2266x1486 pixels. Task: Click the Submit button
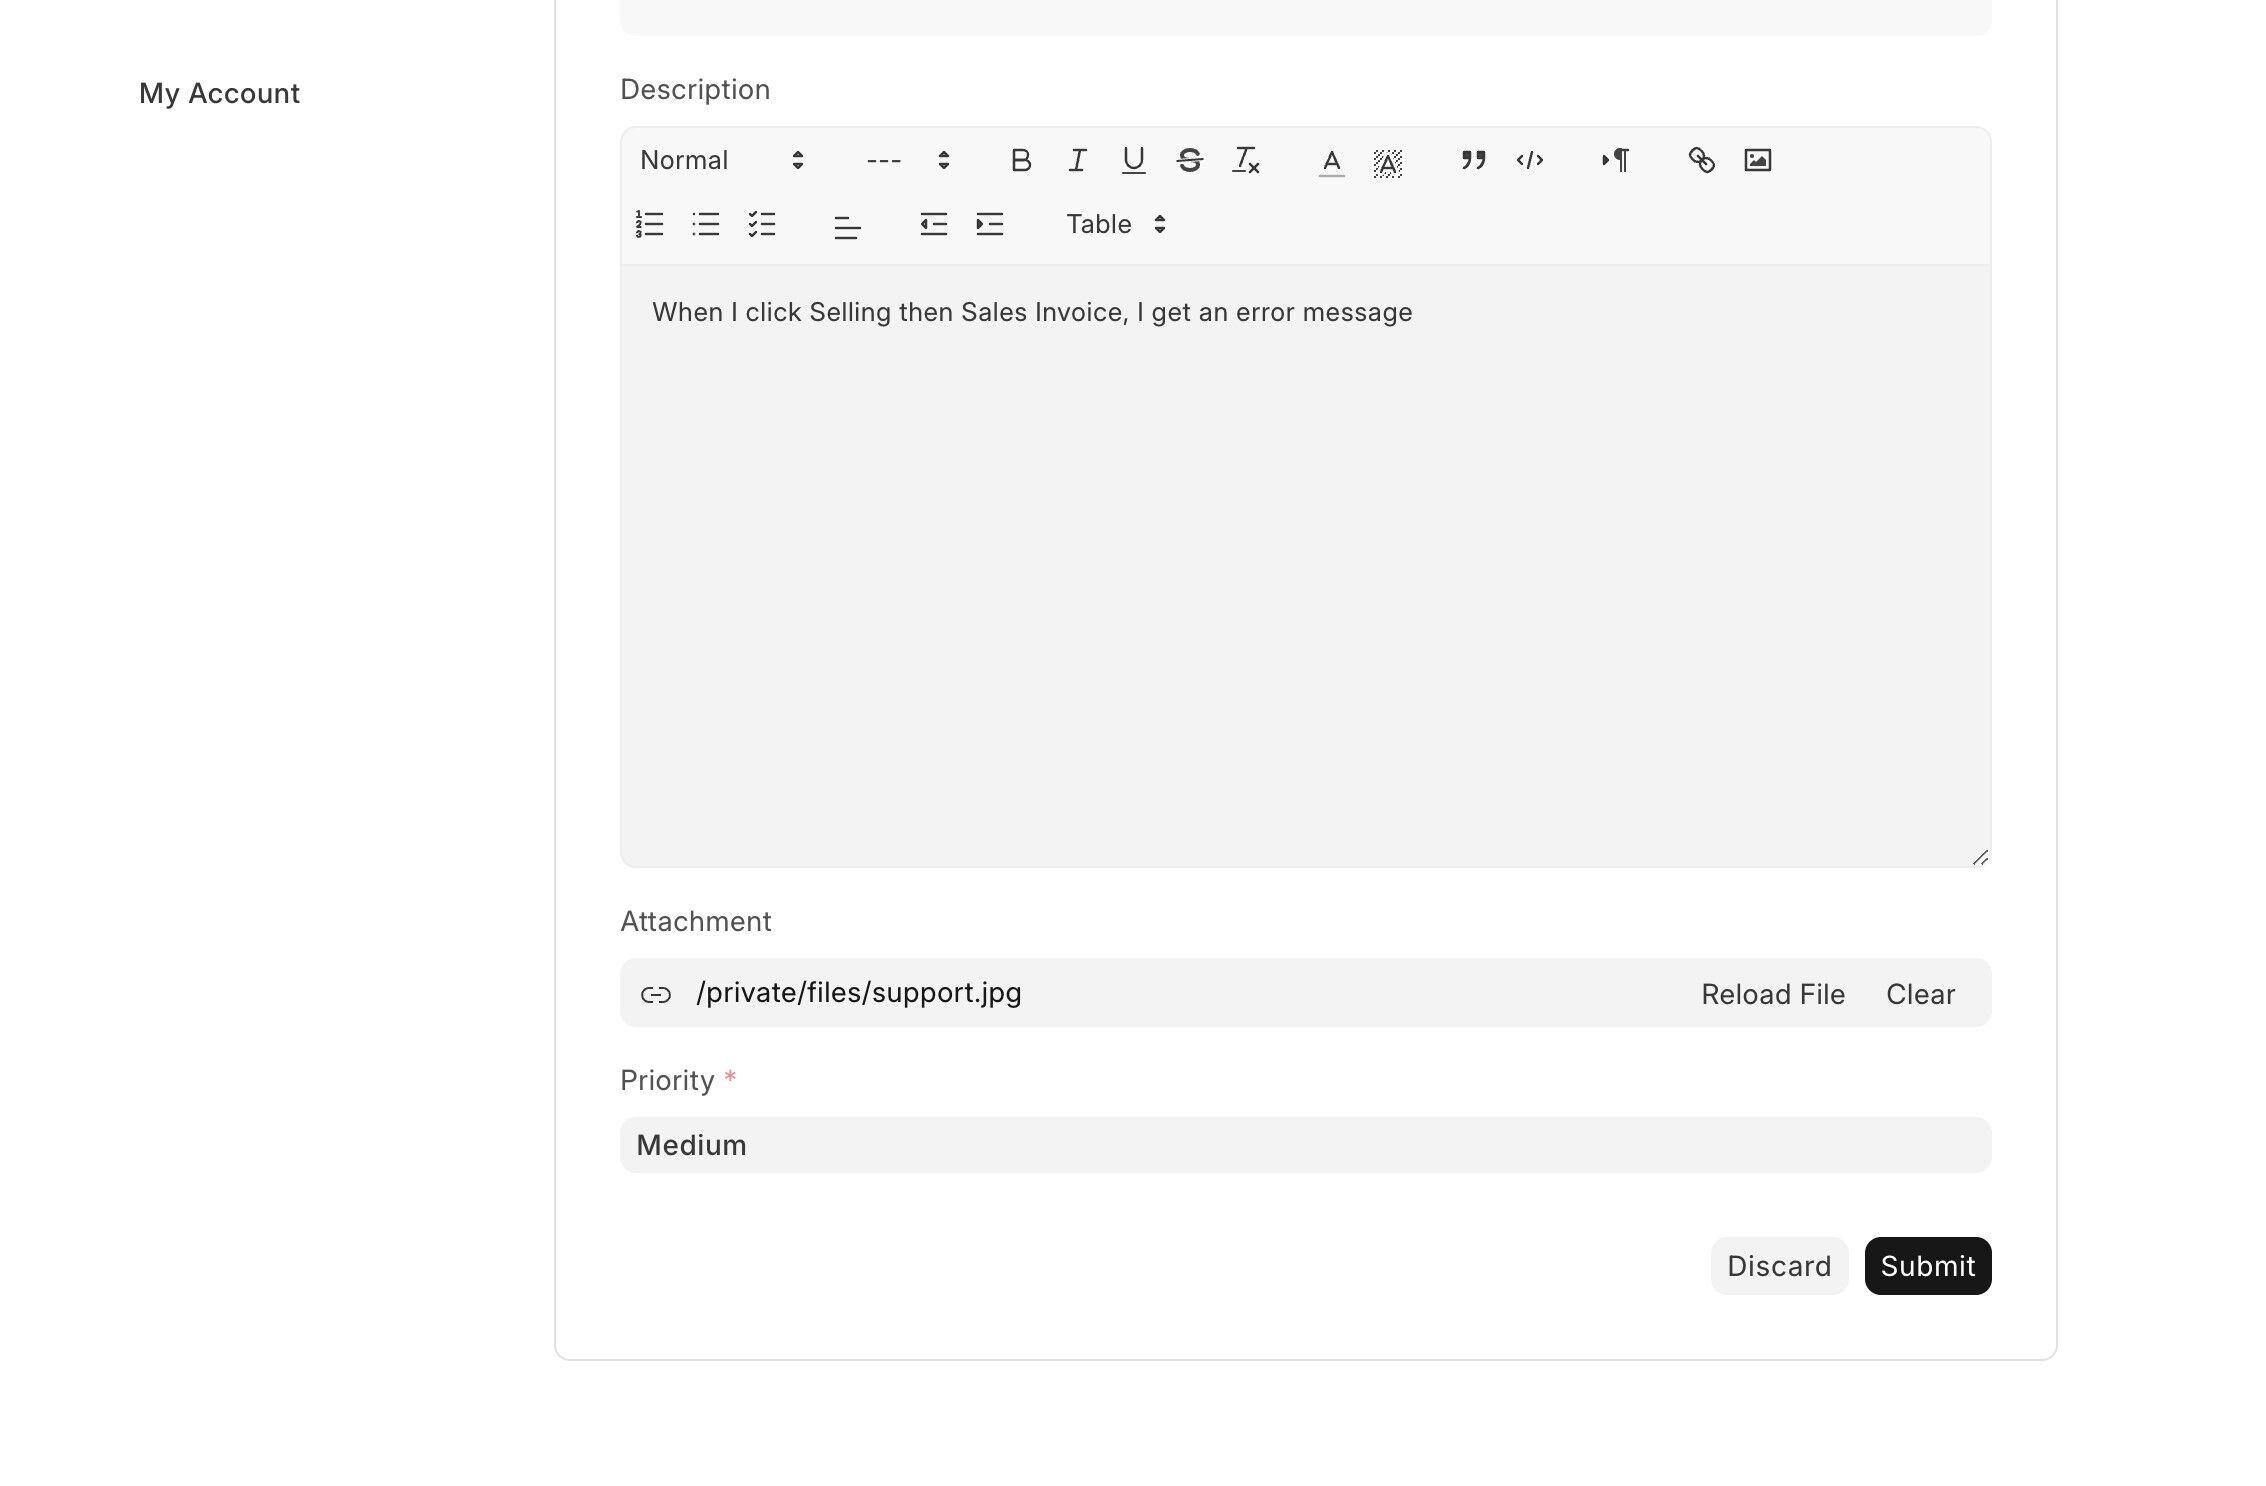[1927, 1266]
